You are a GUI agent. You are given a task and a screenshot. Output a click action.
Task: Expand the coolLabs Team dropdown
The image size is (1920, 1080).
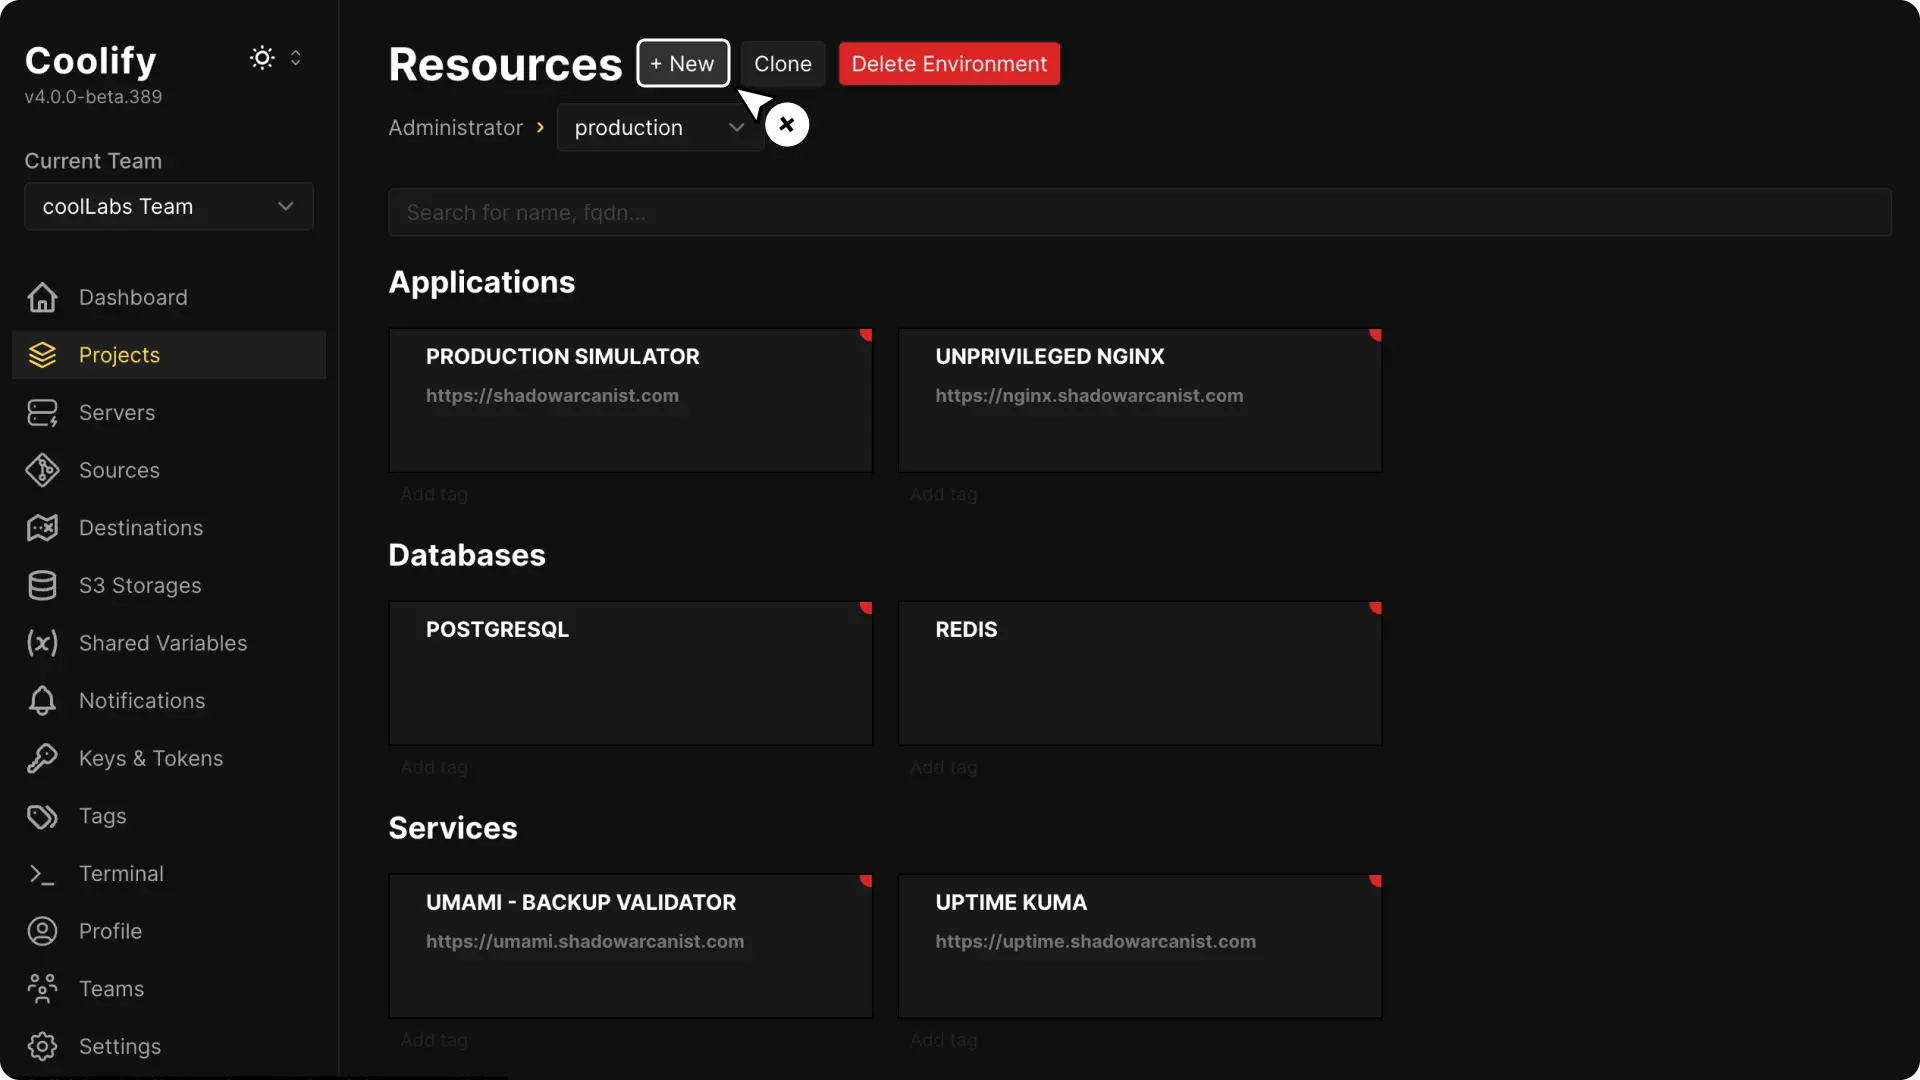tap(169, 207)
